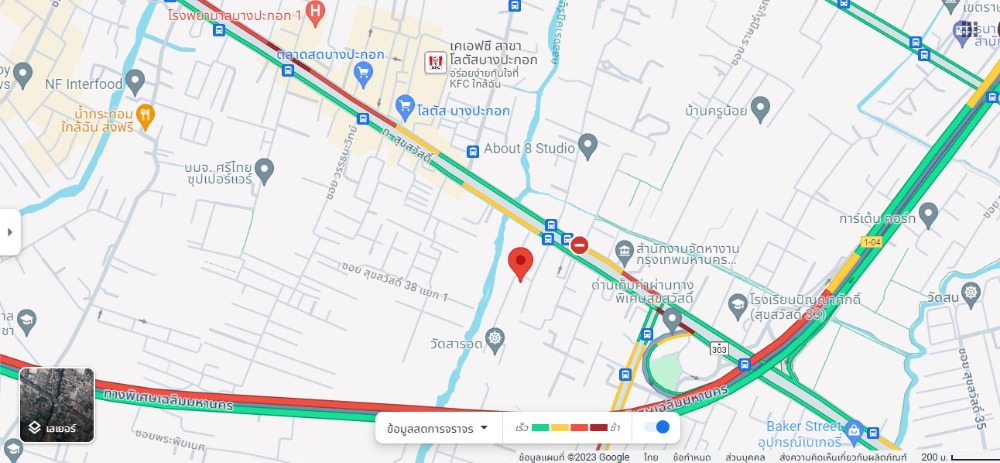Screen dimensions: 1000x463
Task: Select the orange restaurant fork-knife marker
Action: tap(146, 117)
